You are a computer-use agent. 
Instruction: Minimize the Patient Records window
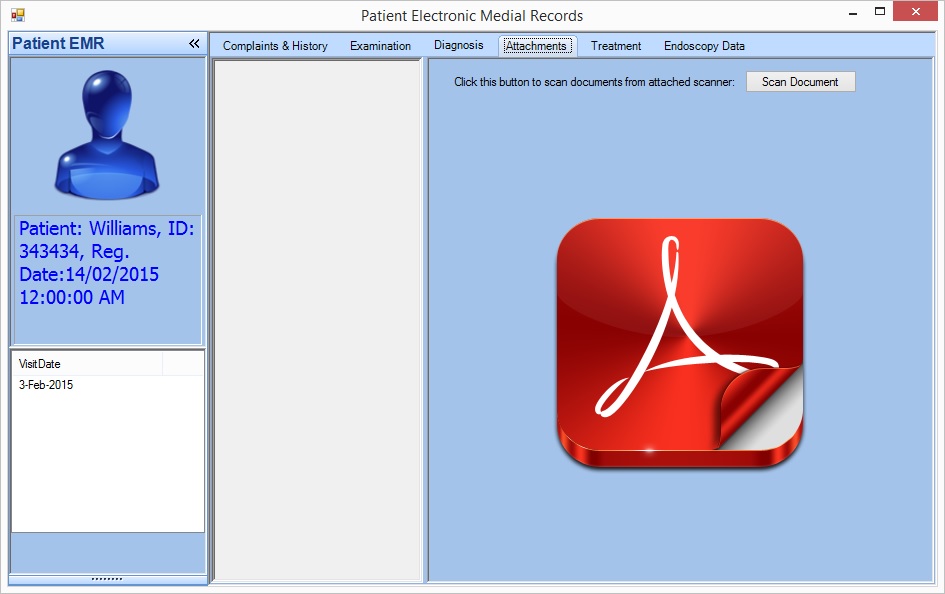tap(853, 13)
